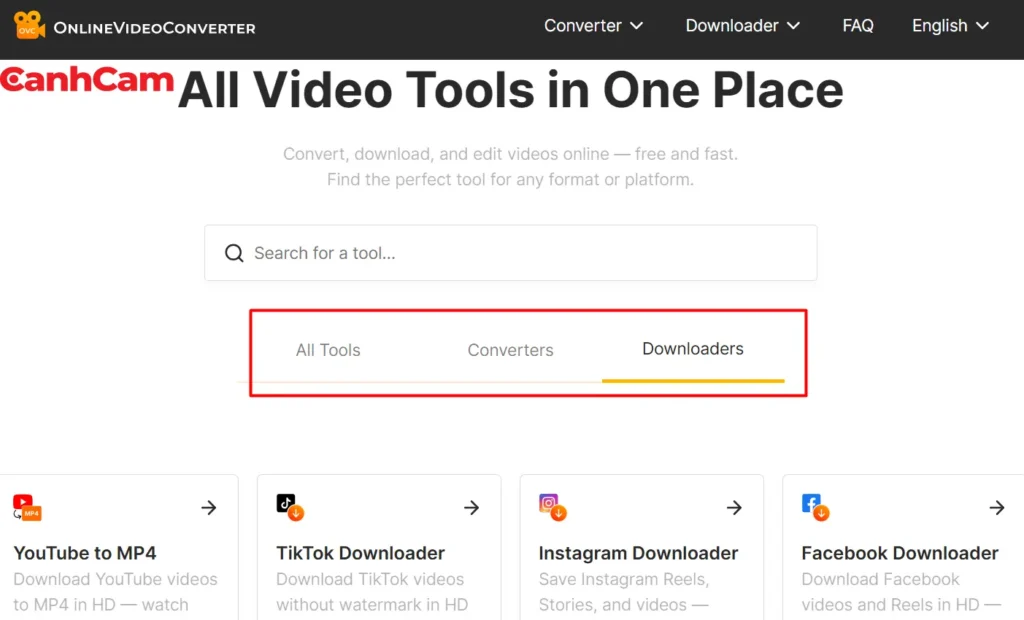Screen dimensions: 1024x620
Task: Select the Instagram Downloader icon
Action: [550, 507]
